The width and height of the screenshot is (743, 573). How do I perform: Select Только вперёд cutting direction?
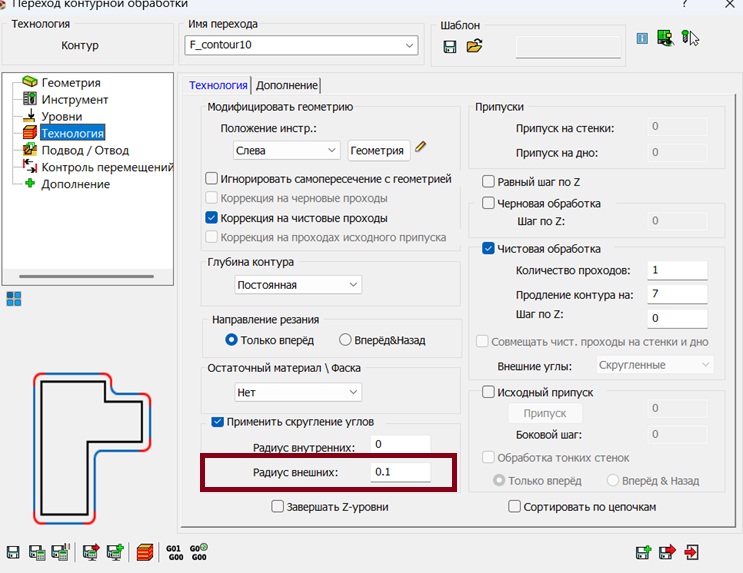[231, 340]
